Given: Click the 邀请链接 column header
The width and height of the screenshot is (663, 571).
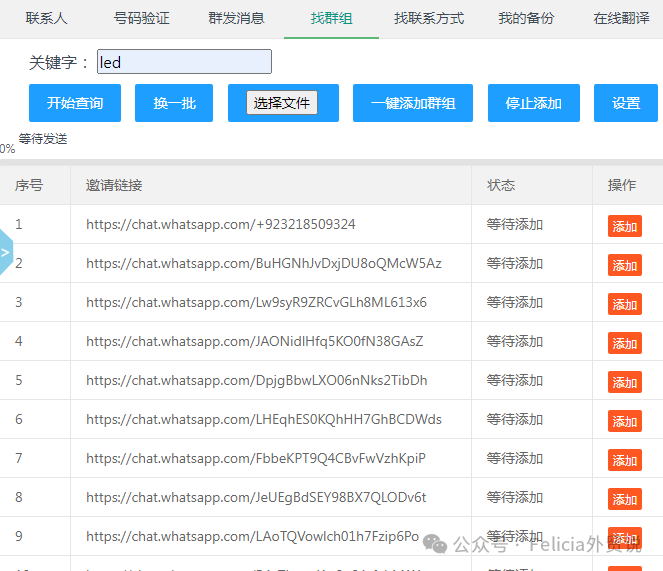Looking at the screenshot, I should coord(114,185).
